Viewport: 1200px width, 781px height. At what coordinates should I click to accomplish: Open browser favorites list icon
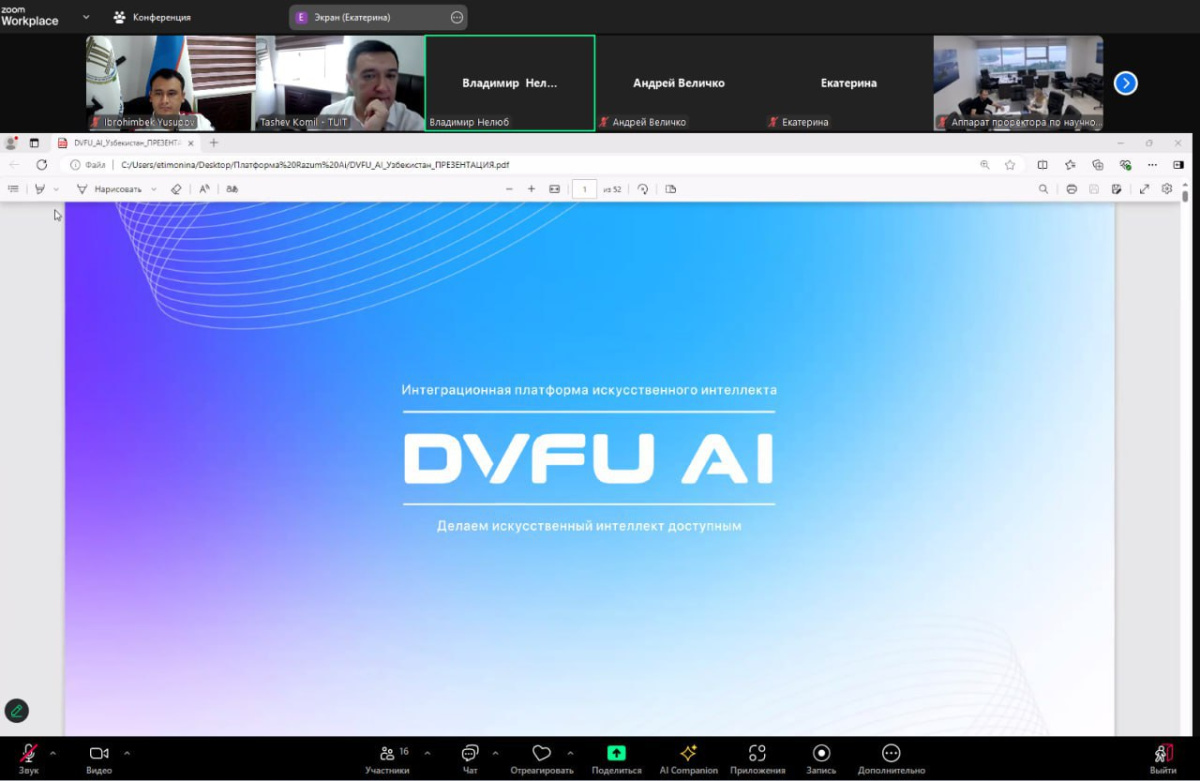click(x=1070, y=165)
